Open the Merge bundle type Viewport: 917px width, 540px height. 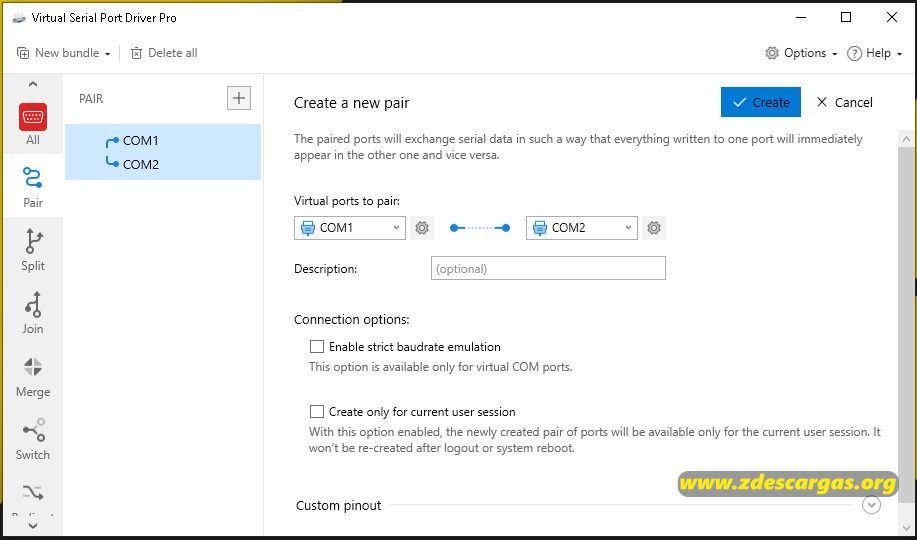point(33,377)
